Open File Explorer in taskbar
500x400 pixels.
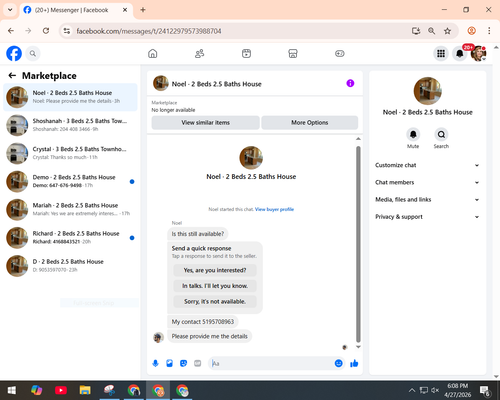click(85, 390)
